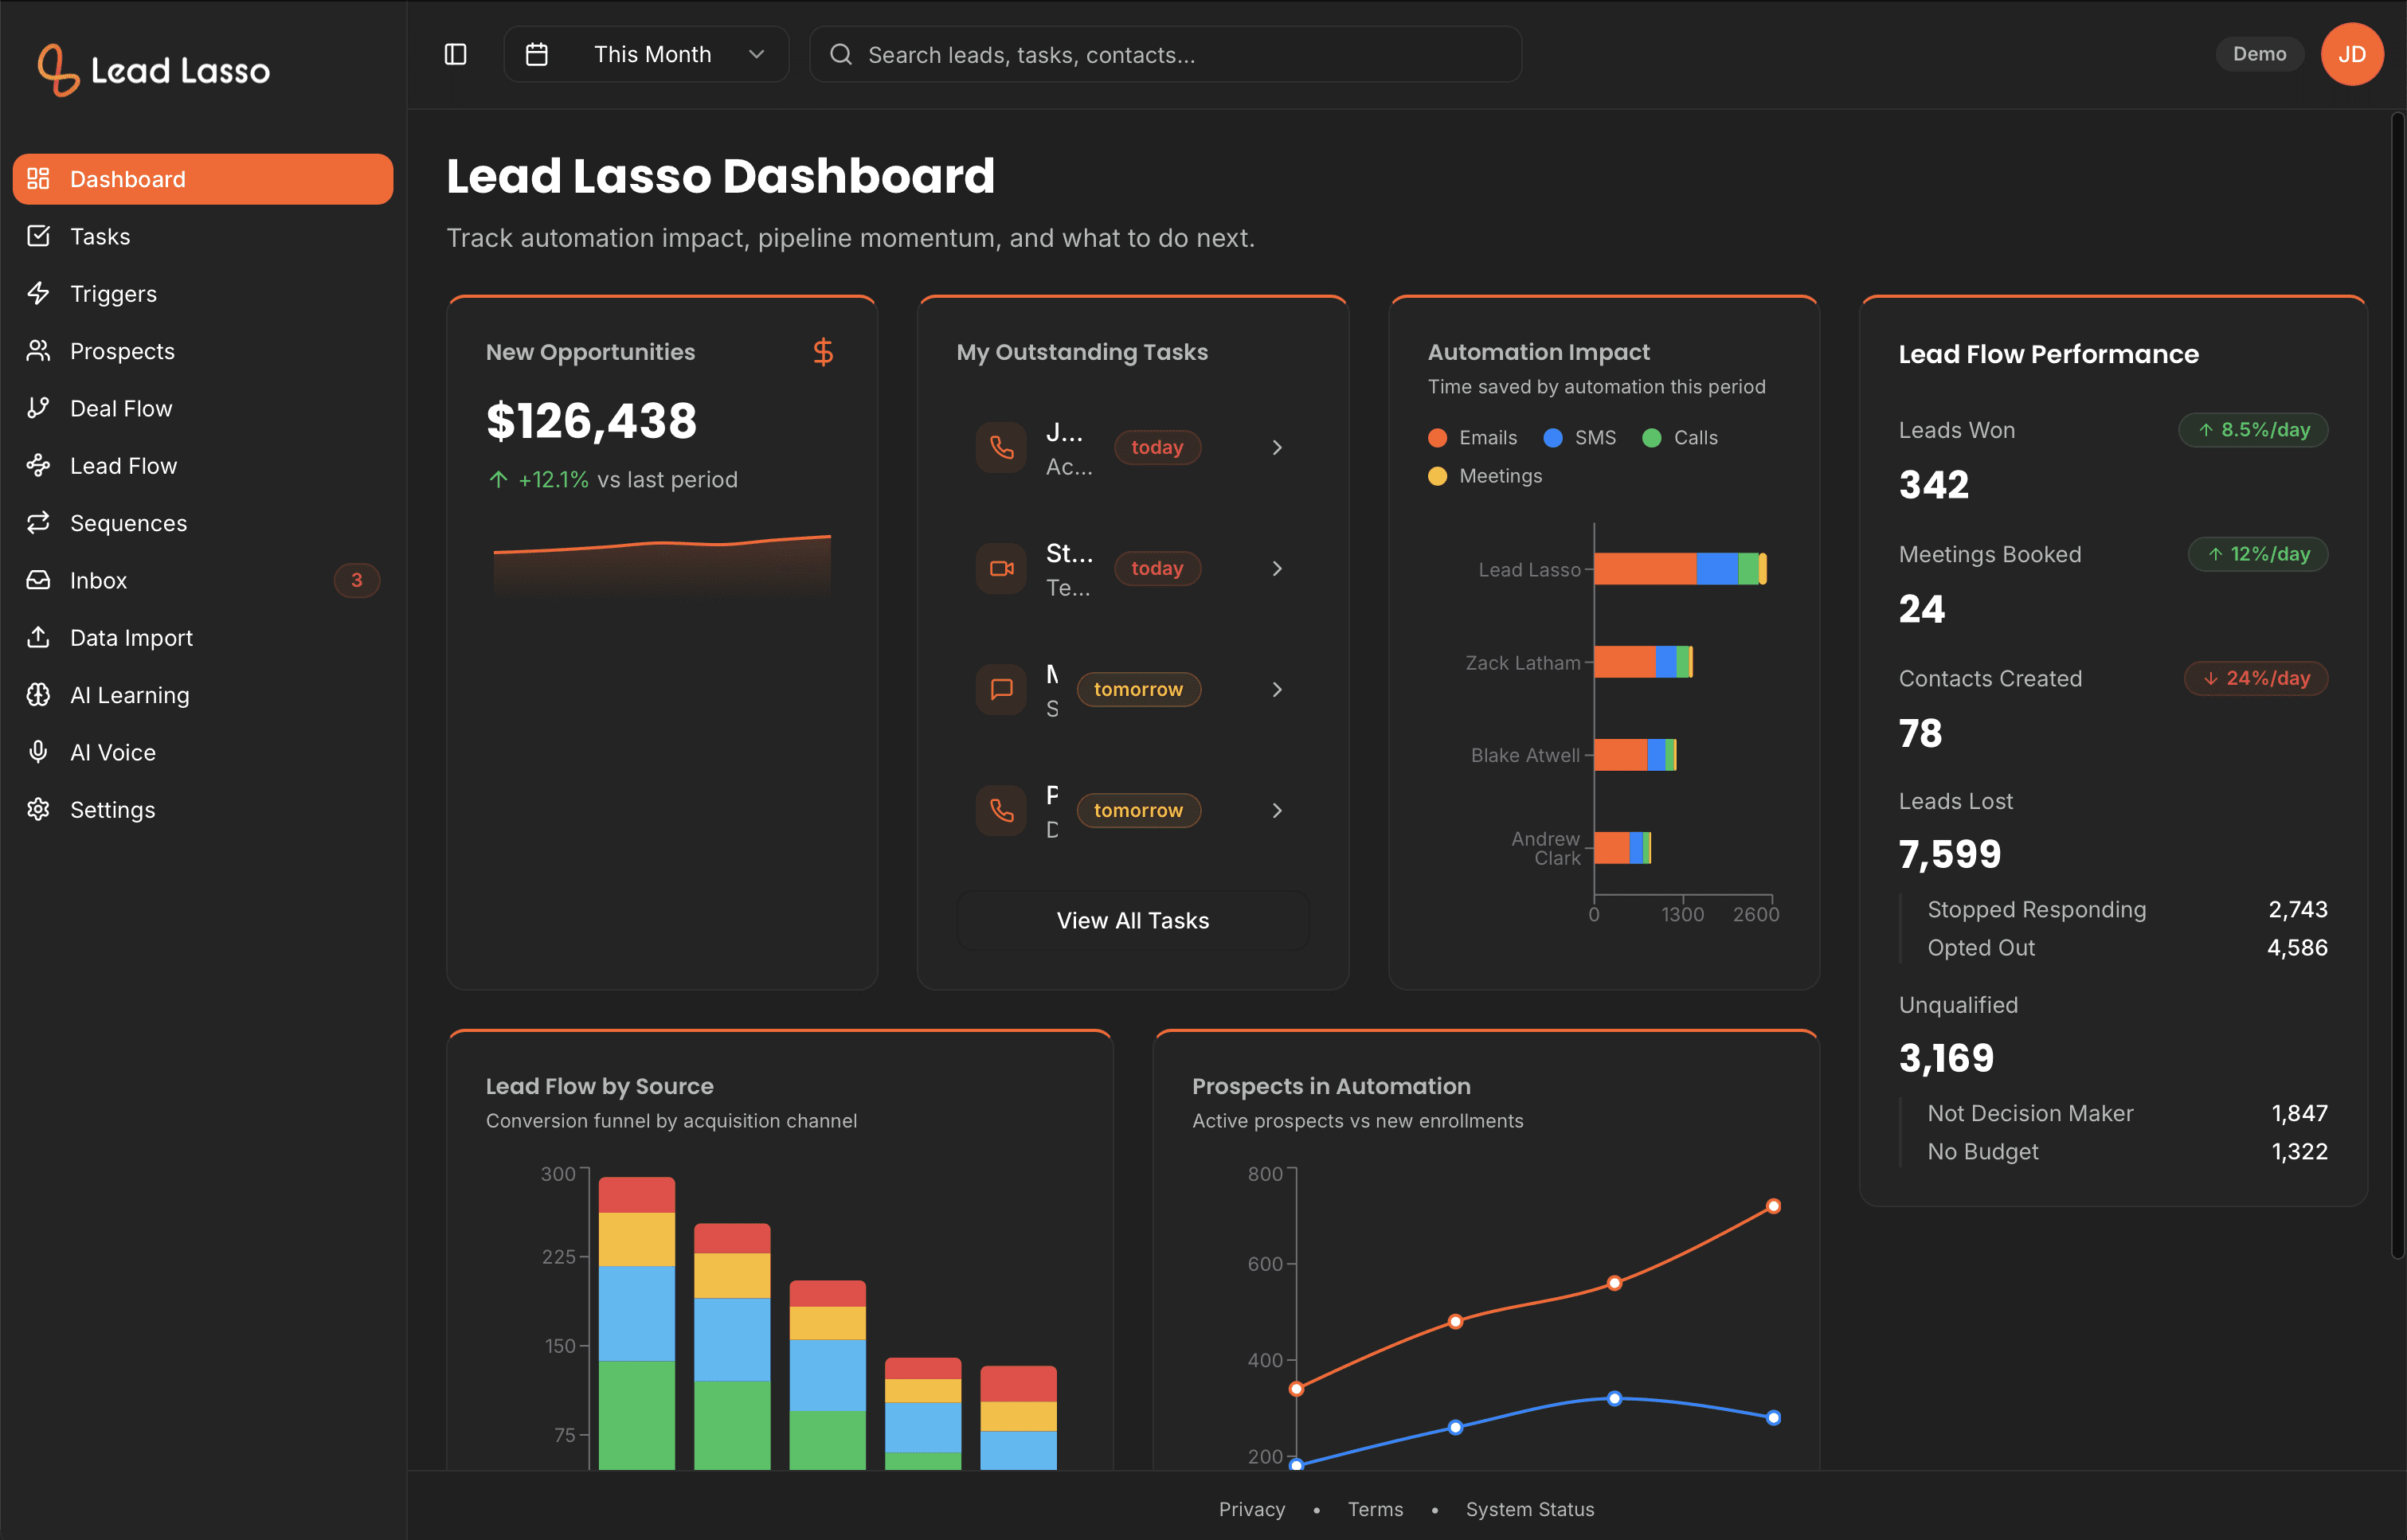Screen dimensions: 2407x1540
Task: Click the chat bubble icon on third task
Action: (1001, 689)
